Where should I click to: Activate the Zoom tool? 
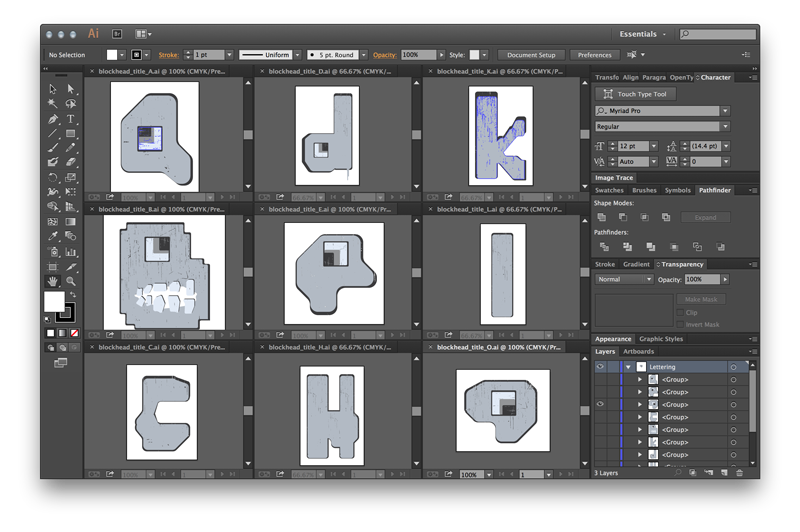point(71,281)
